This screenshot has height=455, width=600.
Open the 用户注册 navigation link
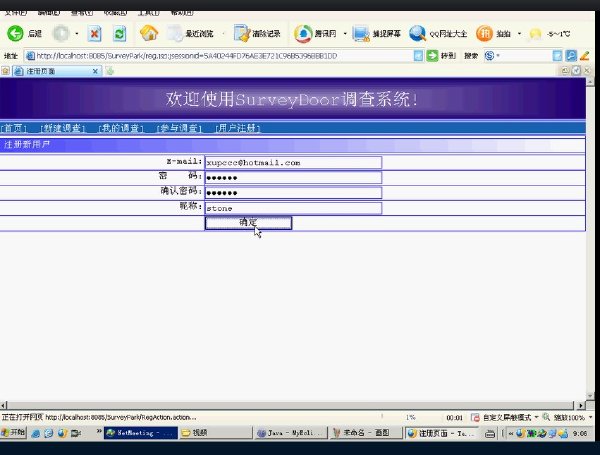238,128
